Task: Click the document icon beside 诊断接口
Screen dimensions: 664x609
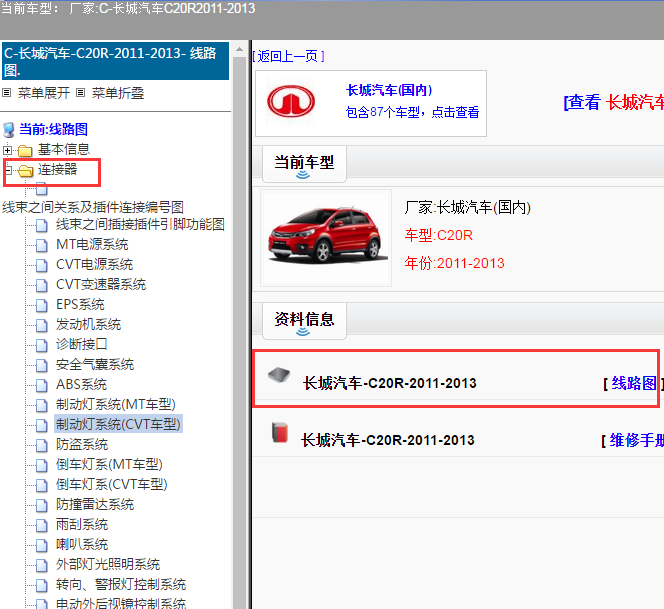Action: [42, 345]
